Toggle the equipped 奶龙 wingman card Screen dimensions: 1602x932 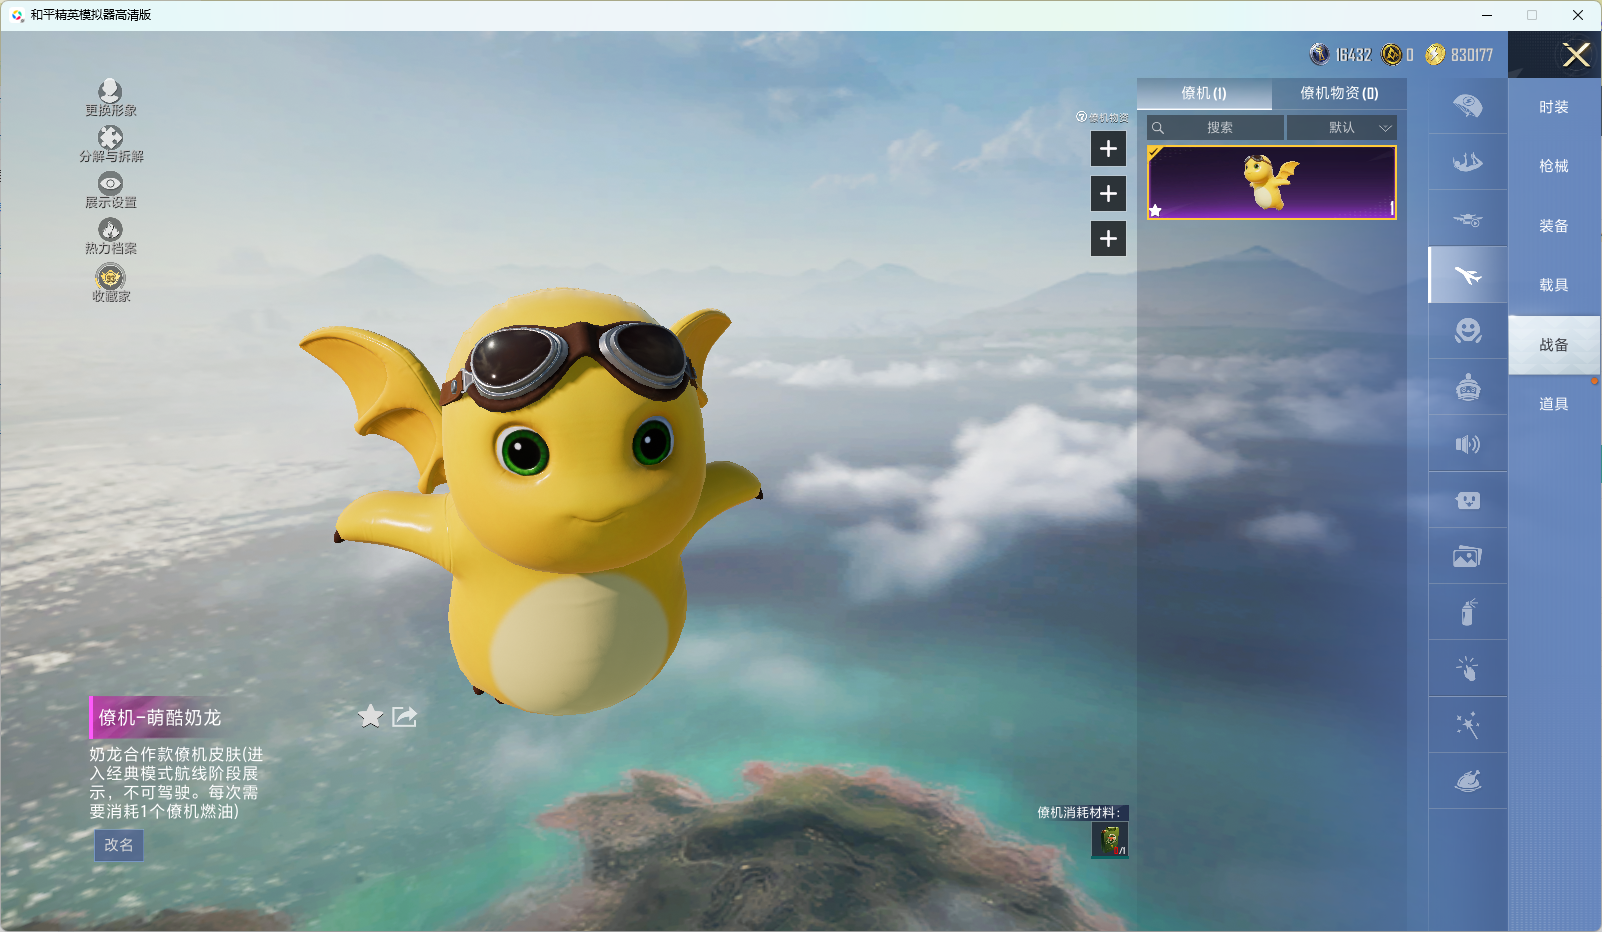click(x=1271, y=183)
